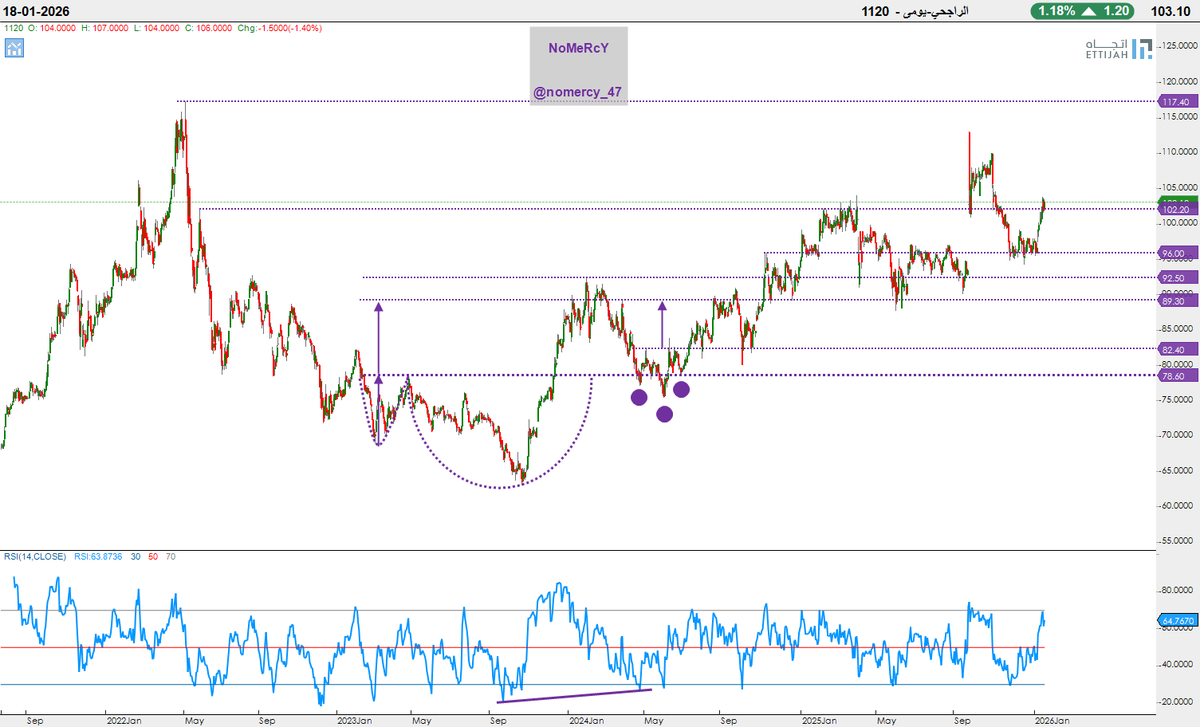Open the 1120 symbol title in header
1200x727 pixels.
(878, 10)
